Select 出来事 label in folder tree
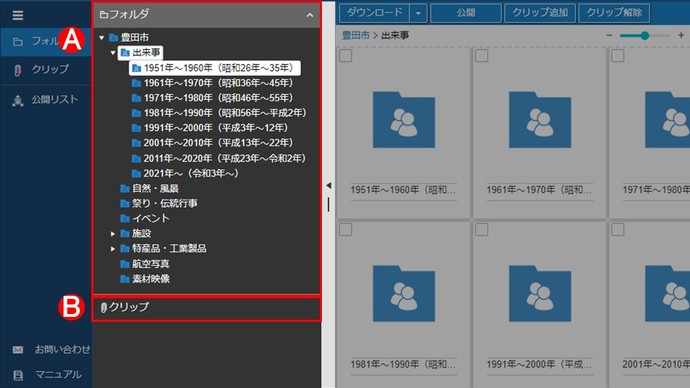This screenshot has width=690, height=388. click(x=146, y=53)
